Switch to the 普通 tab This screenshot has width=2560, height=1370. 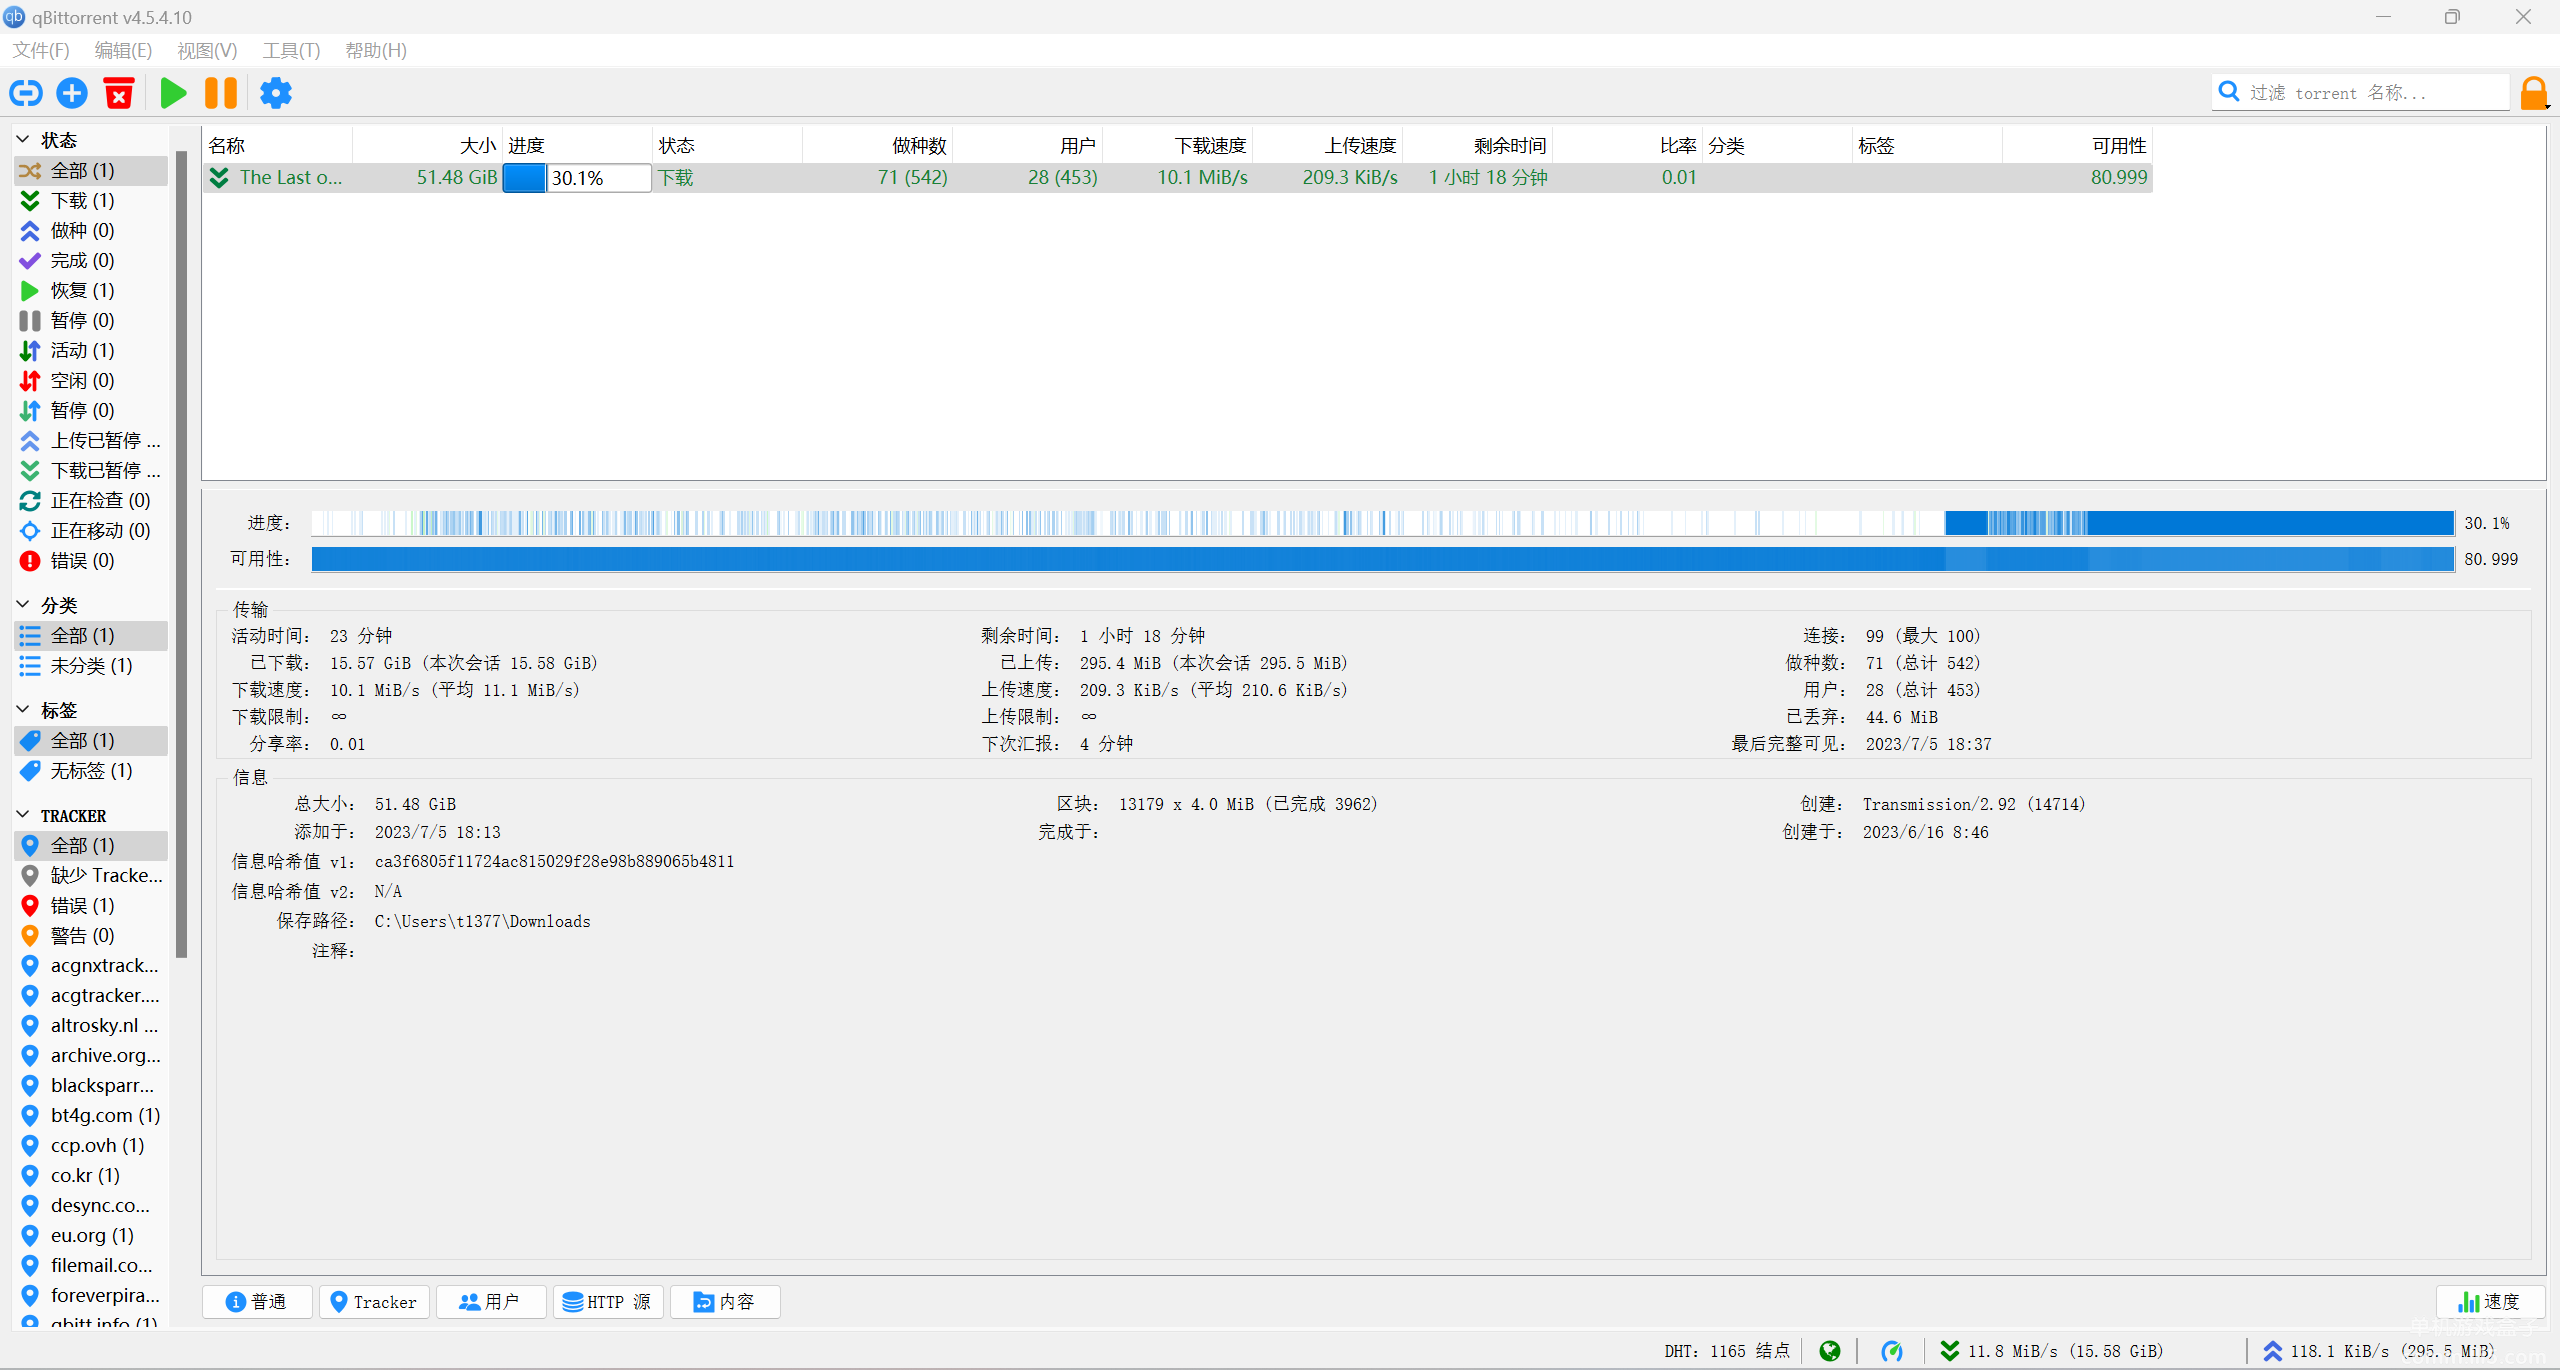tap(257, 1301)
